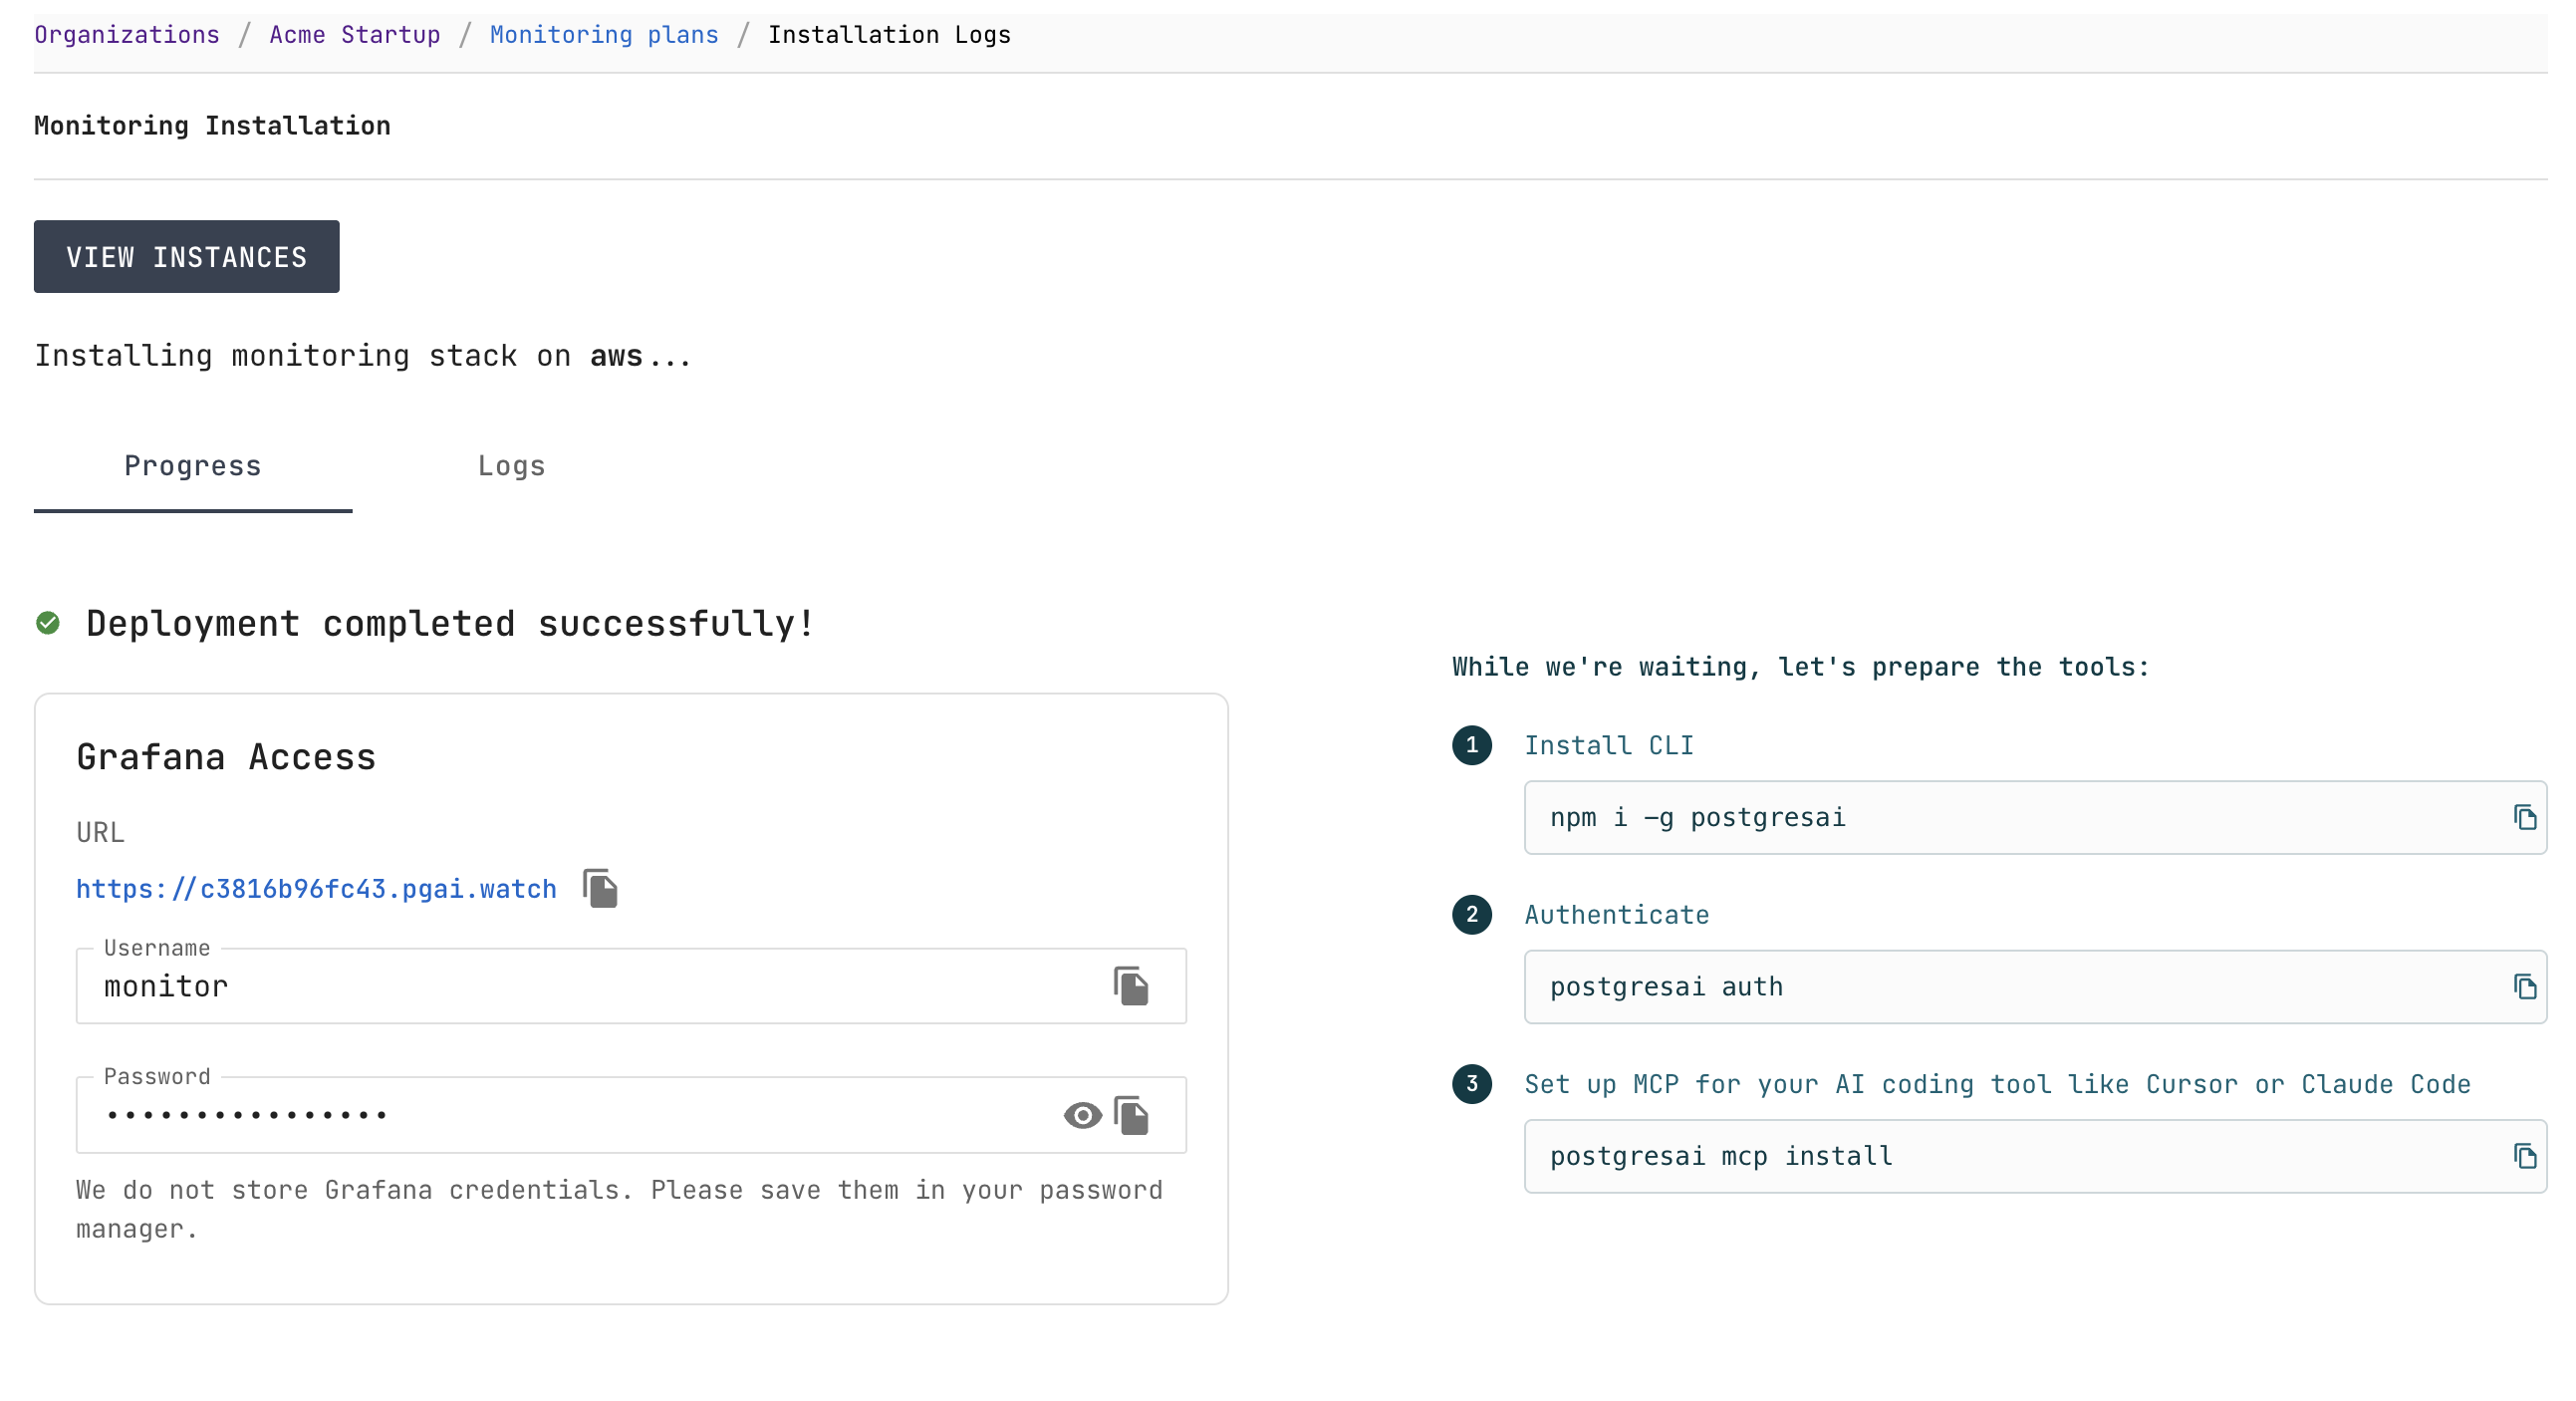Copy the postgresai mcp install command
Image resolution: width=2576 pixels, height=1401 pixels.
coord(2524,1156)
